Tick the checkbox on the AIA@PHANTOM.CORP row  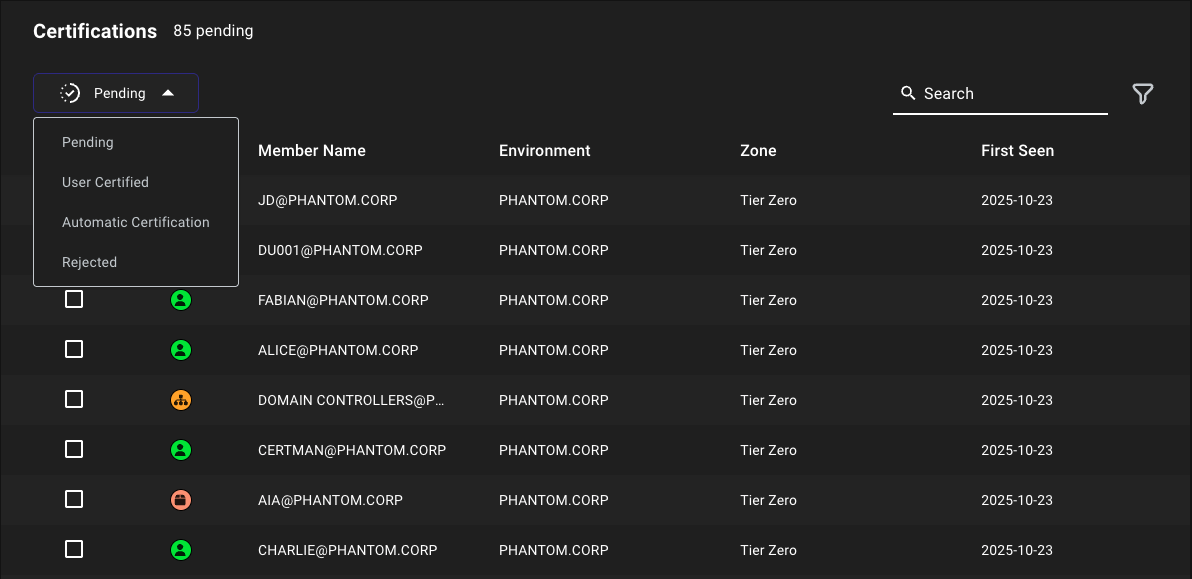pyautogui.click(x=74, y=499)
